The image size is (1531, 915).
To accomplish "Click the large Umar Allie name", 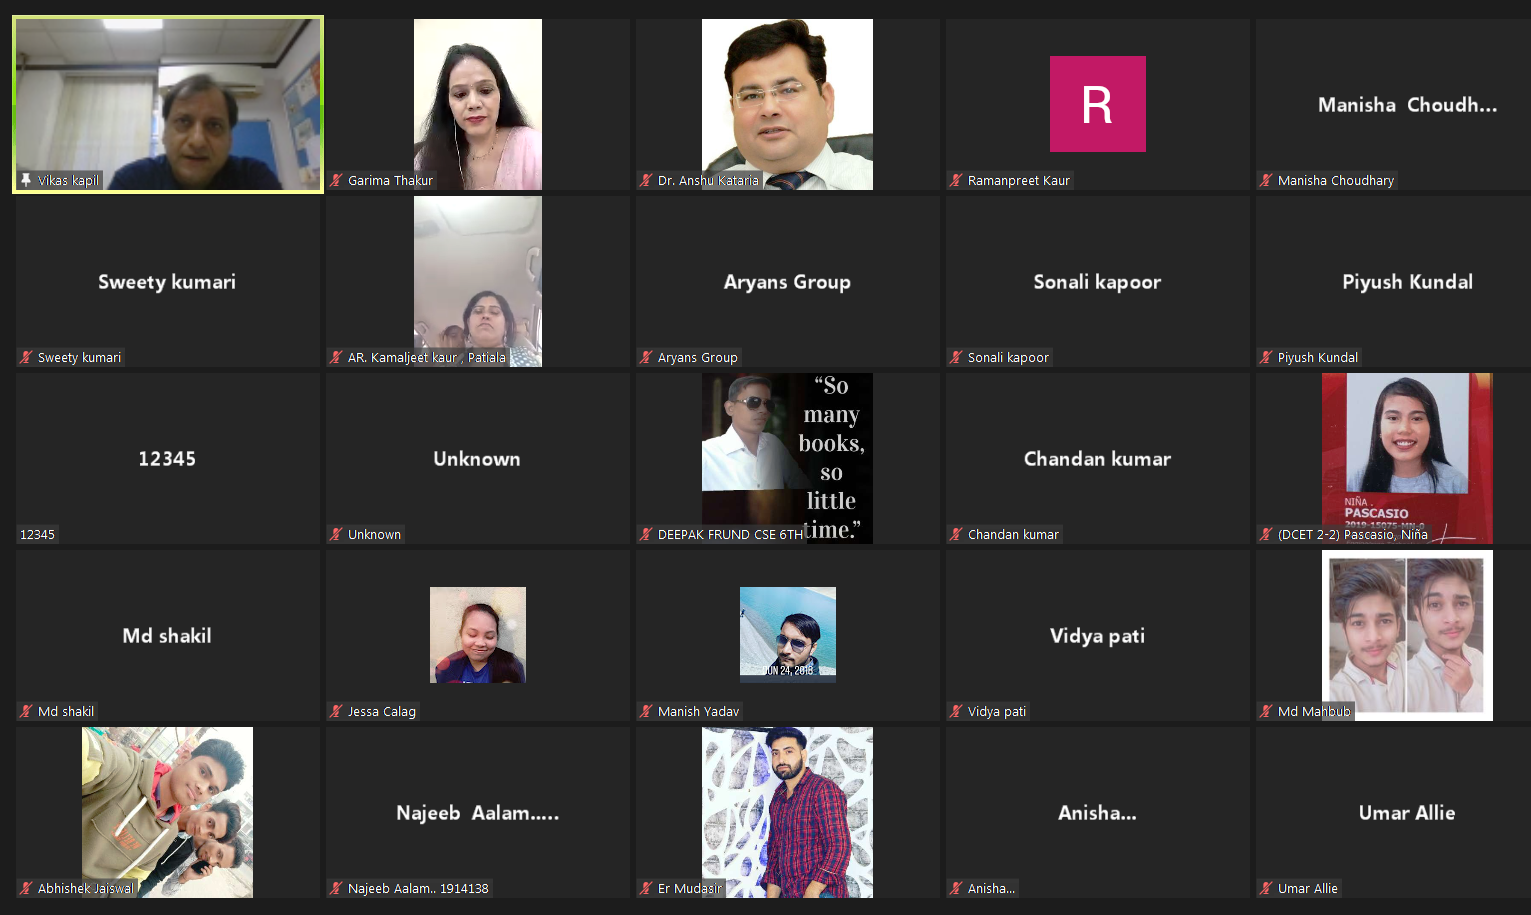I will (x=1407, y=813).
